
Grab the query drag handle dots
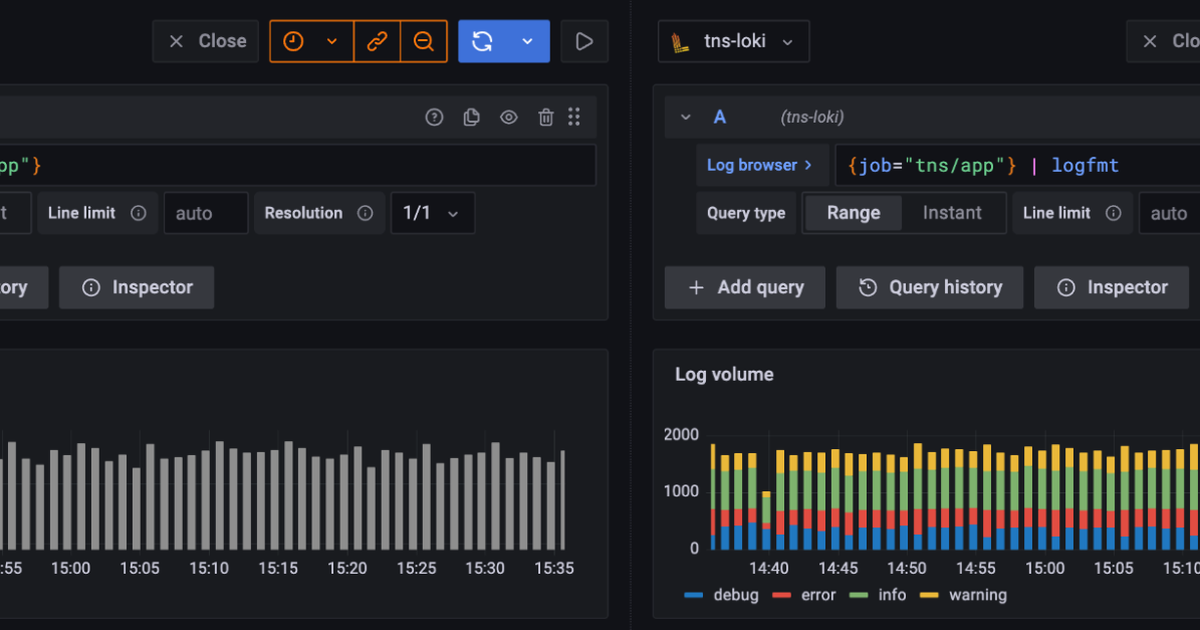click(574, 117)
